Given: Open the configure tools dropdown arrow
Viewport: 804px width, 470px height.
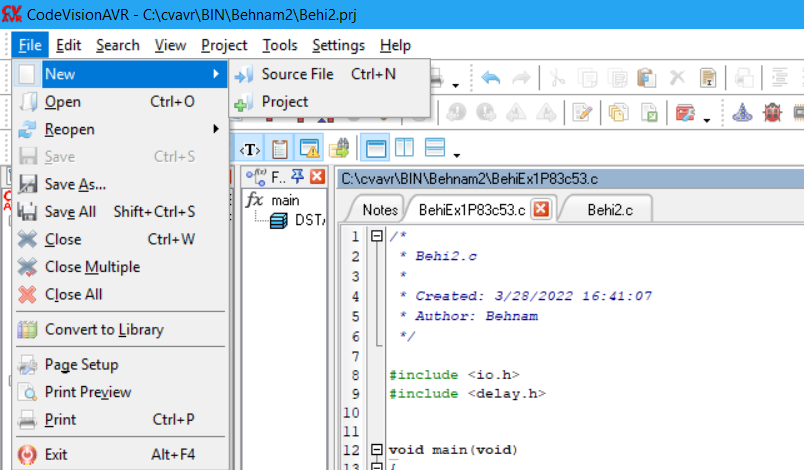Looking at the screenshot, I should click(x=707, y=120).
